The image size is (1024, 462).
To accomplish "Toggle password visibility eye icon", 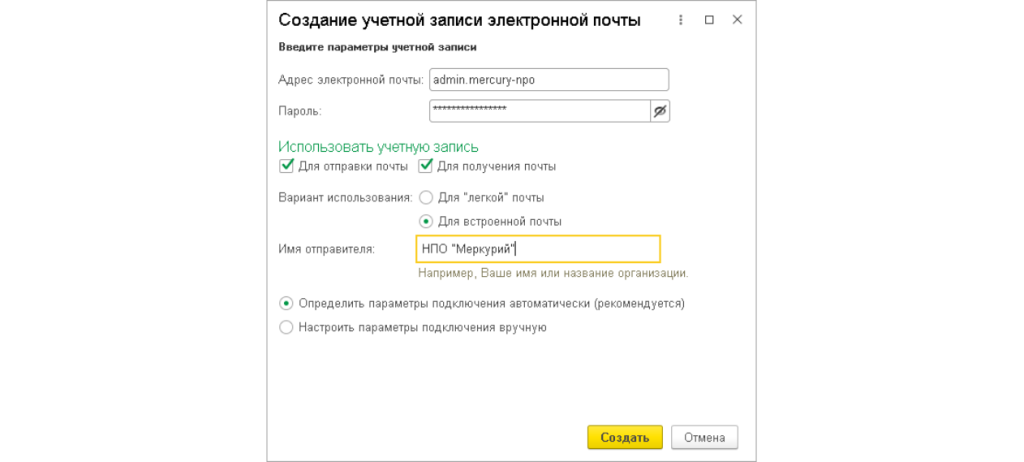I will (659, 111).
